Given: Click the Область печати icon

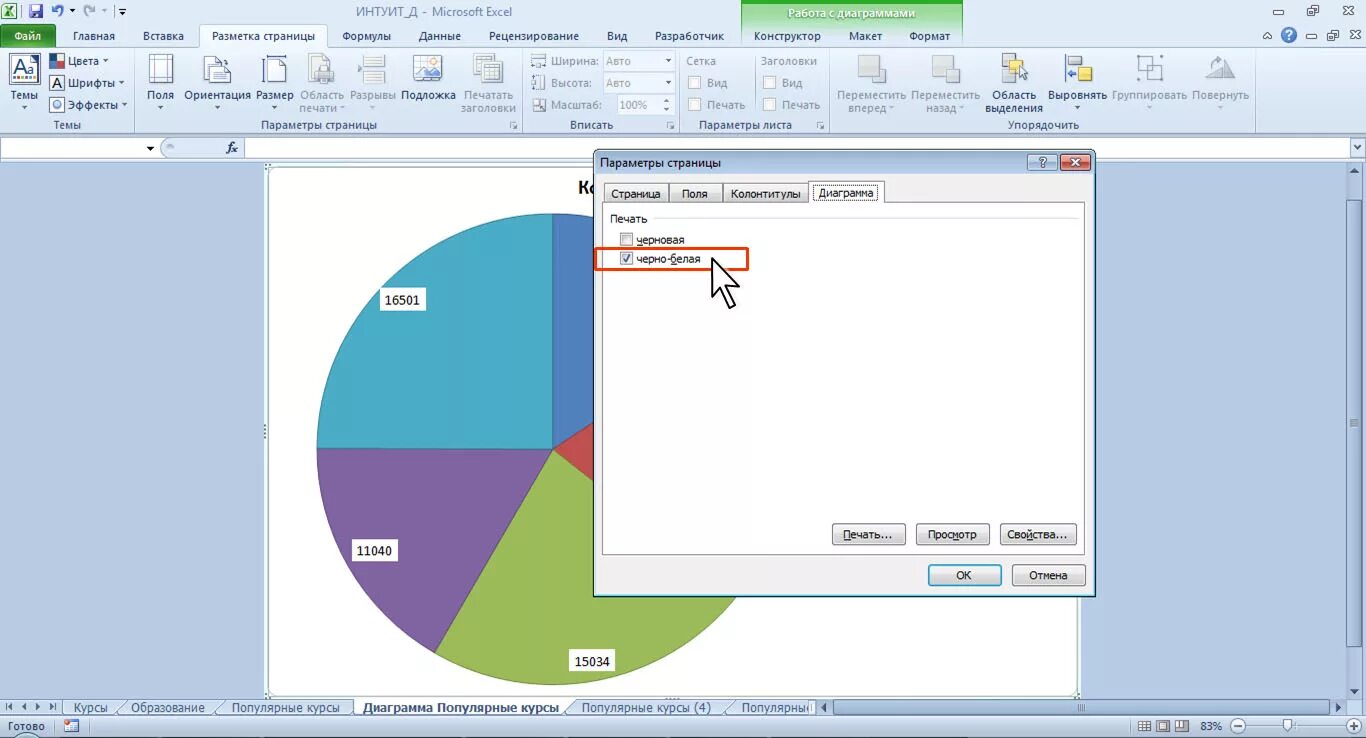Looking at the screenshot, I should [322, 82].
